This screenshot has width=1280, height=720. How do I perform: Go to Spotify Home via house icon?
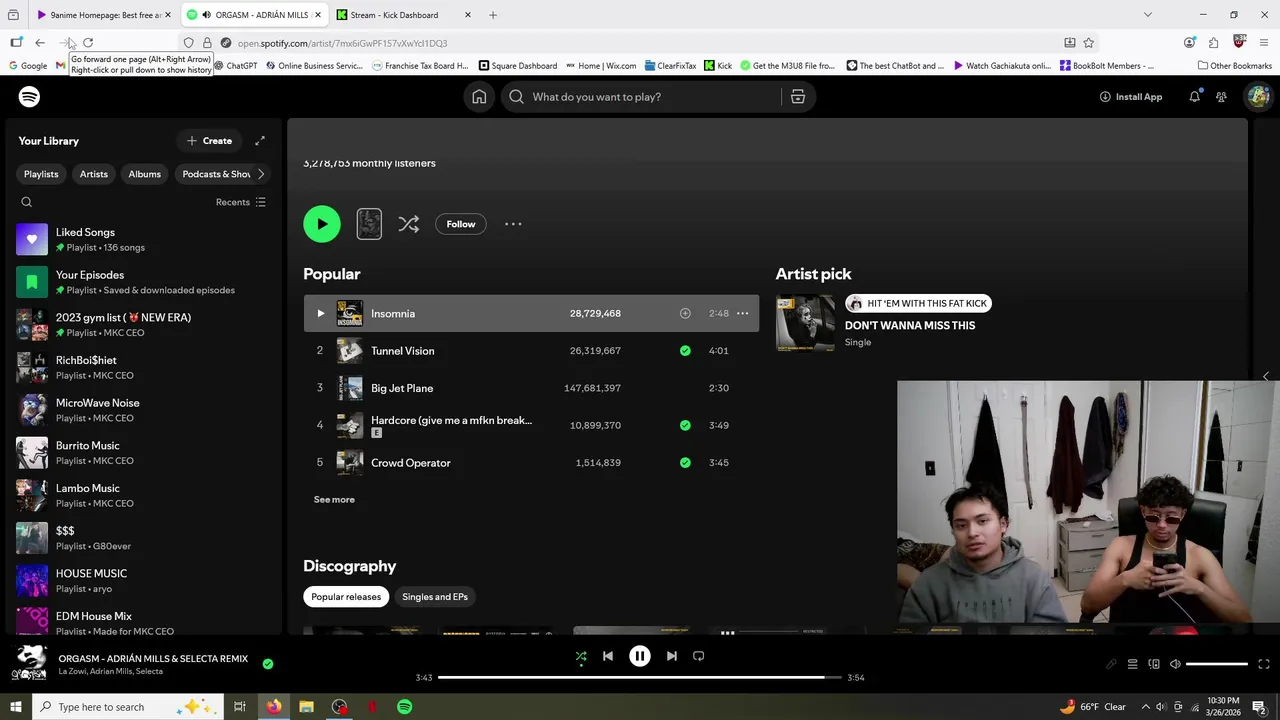coord(479,97)
